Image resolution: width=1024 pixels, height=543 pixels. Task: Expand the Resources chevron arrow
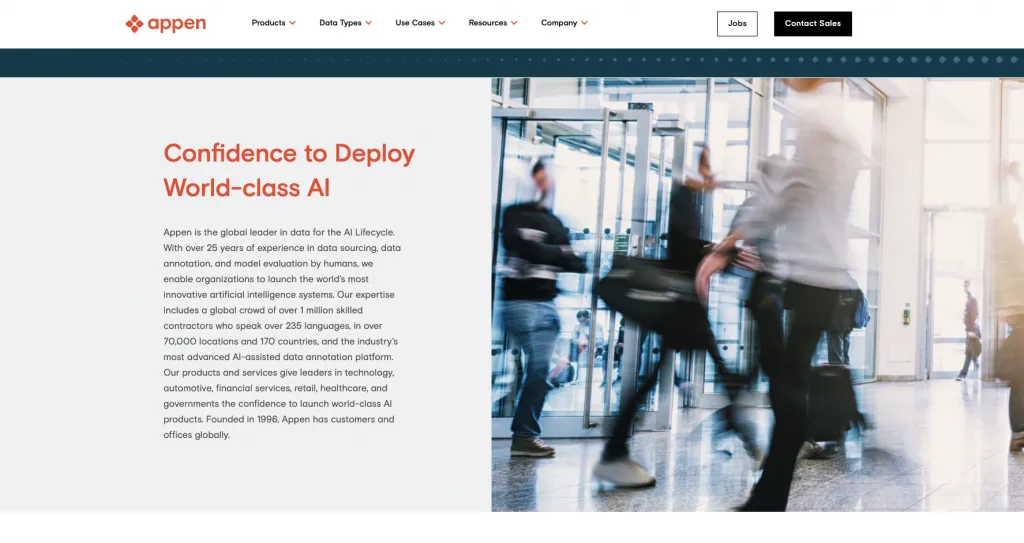point(514,23)
